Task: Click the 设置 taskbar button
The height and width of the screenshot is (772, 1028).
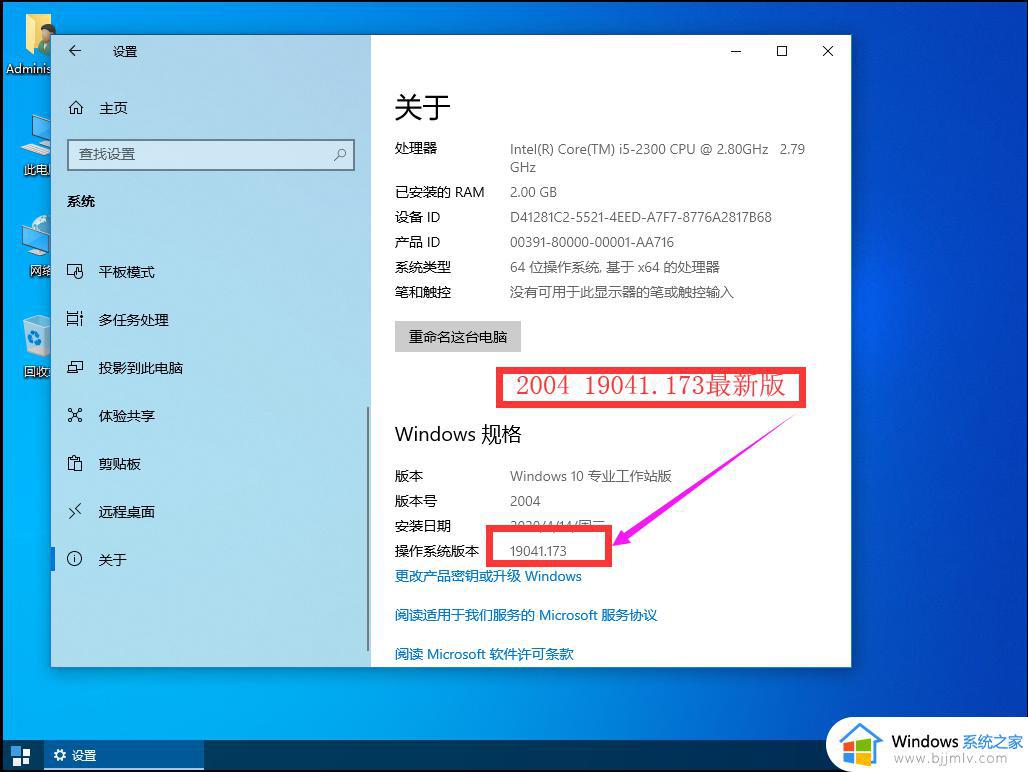Action: (123, 756)
